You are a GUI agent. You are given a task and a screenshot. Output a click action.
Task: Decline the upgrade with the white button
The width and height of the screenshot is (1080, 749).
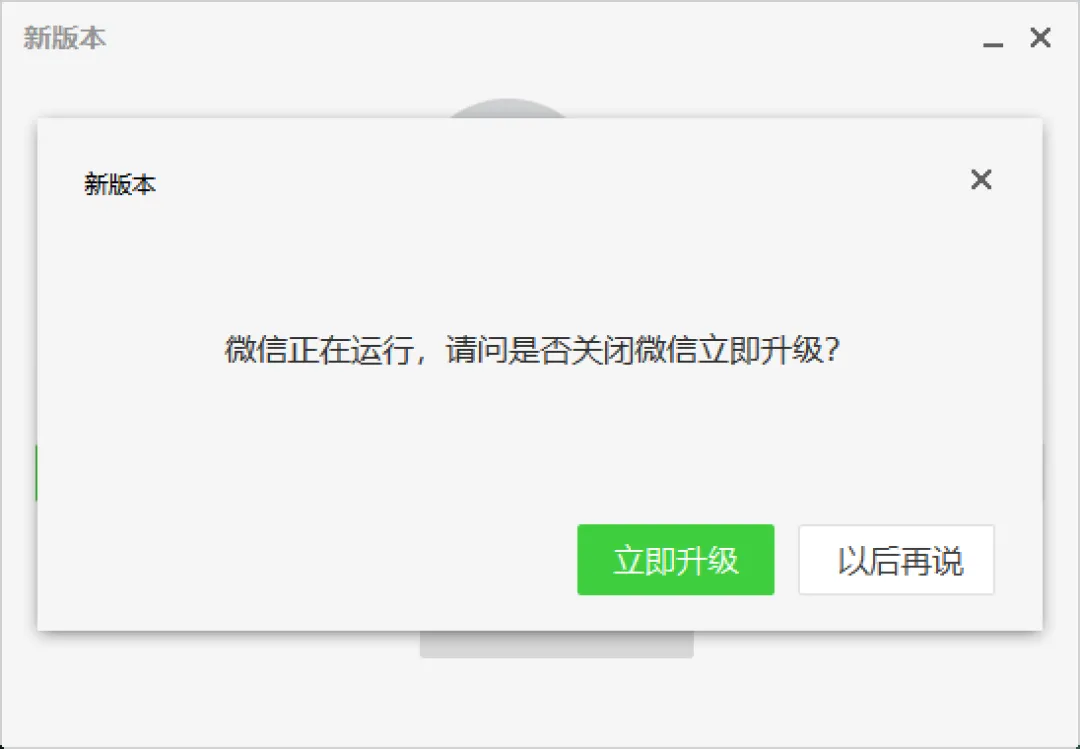(x=896, y=560)
